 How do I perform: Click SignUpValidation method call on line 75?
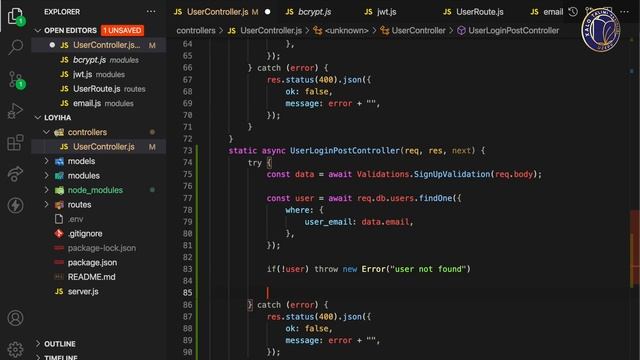click(x=452, y=174)
